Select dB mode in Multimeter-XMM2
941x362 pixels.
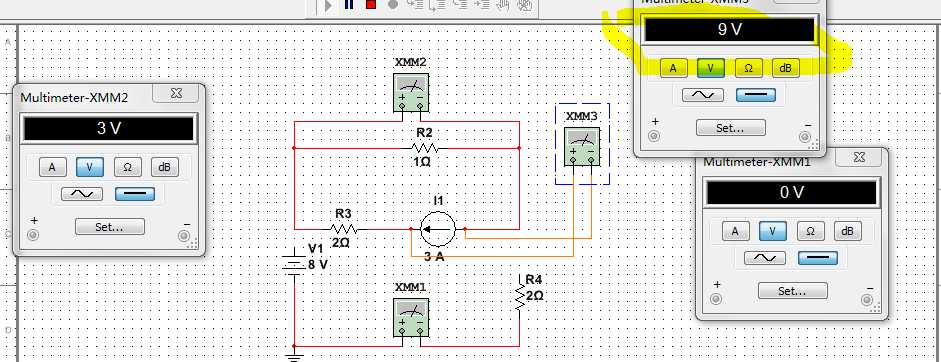point(164,167)
